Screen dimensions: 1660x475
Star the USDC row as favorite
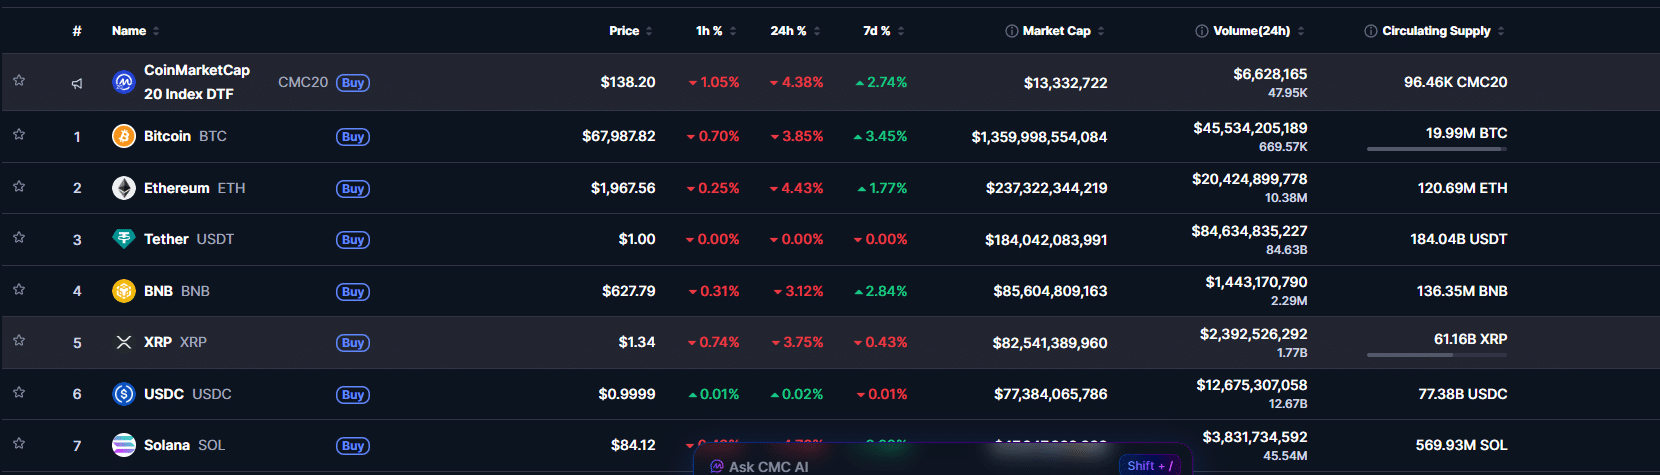click(19, 392)
